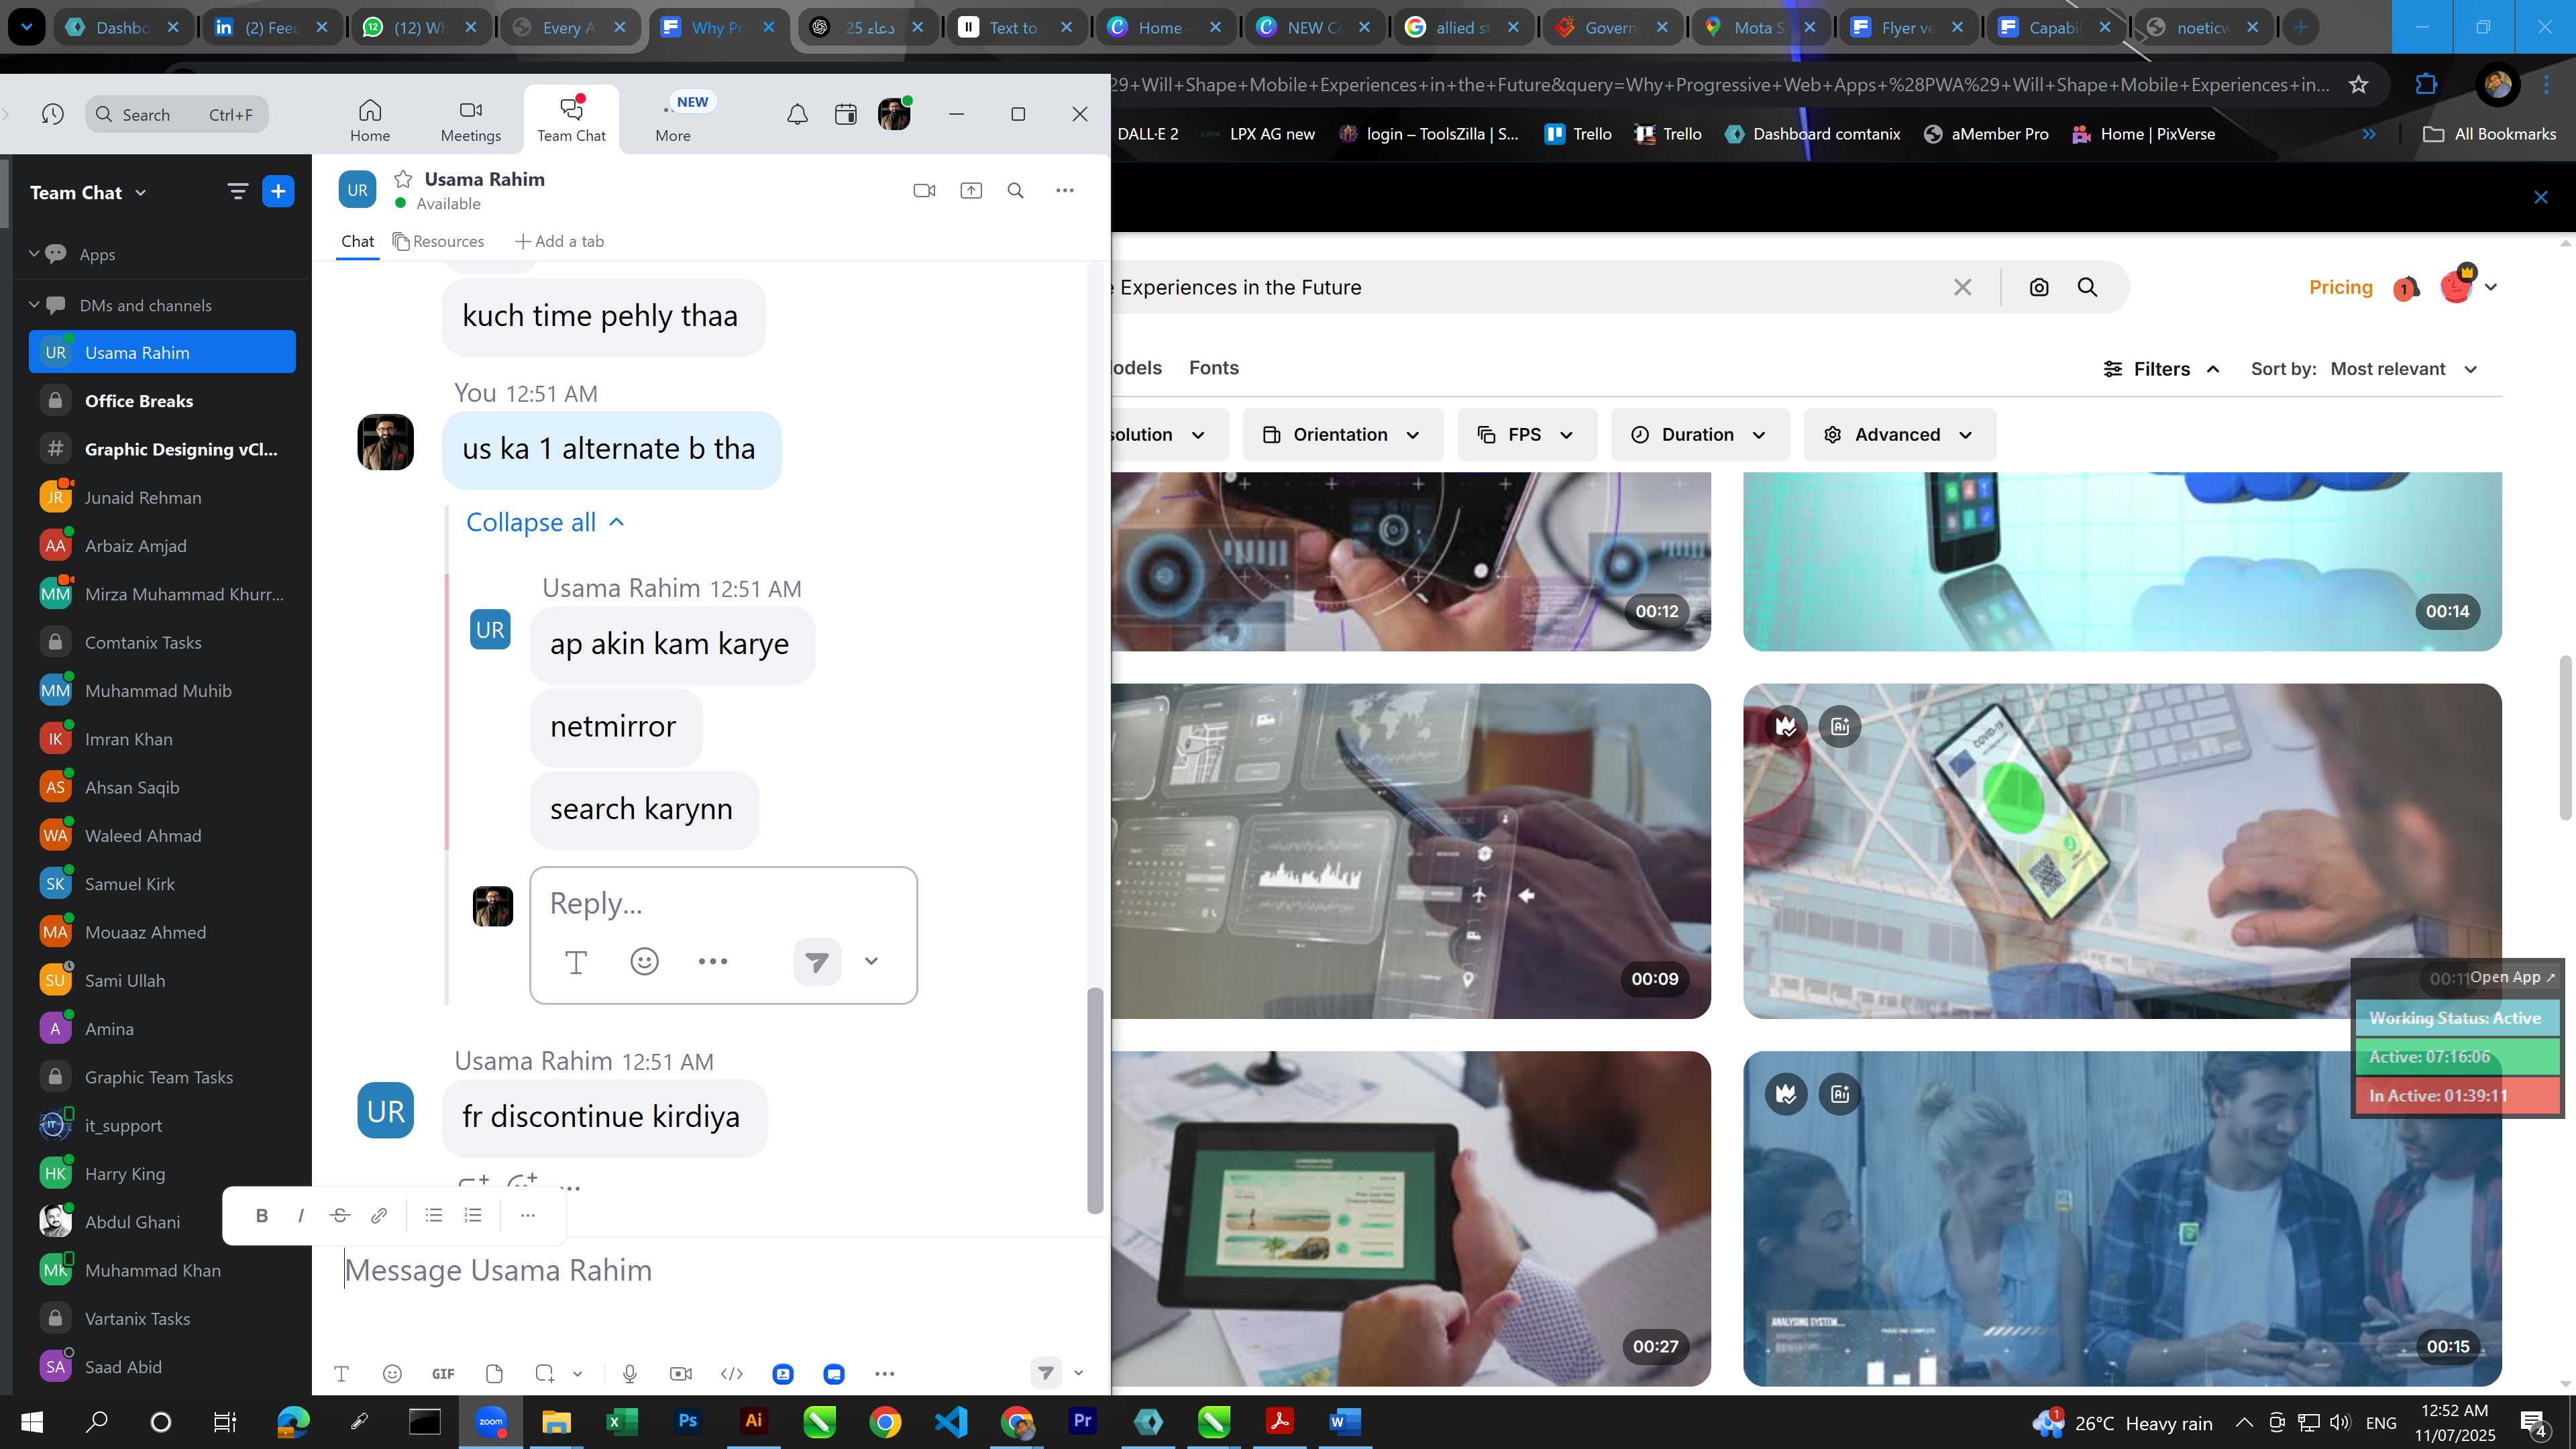
Task: Expand Orientation filter dropdown
Action: pos(1342,434)
